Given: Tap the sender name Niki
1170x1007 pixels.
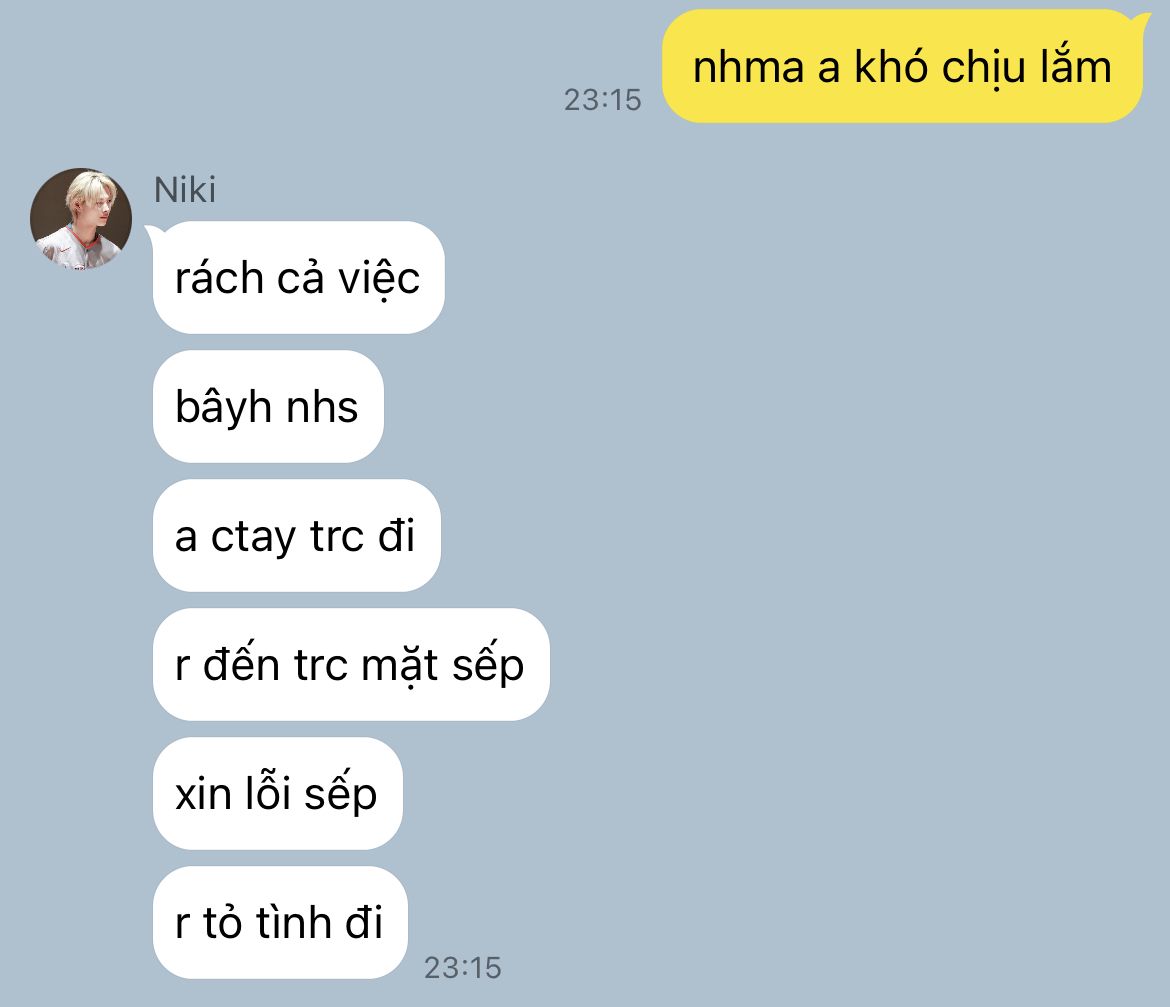Looking at the screenshot, I should click(185, 190).
